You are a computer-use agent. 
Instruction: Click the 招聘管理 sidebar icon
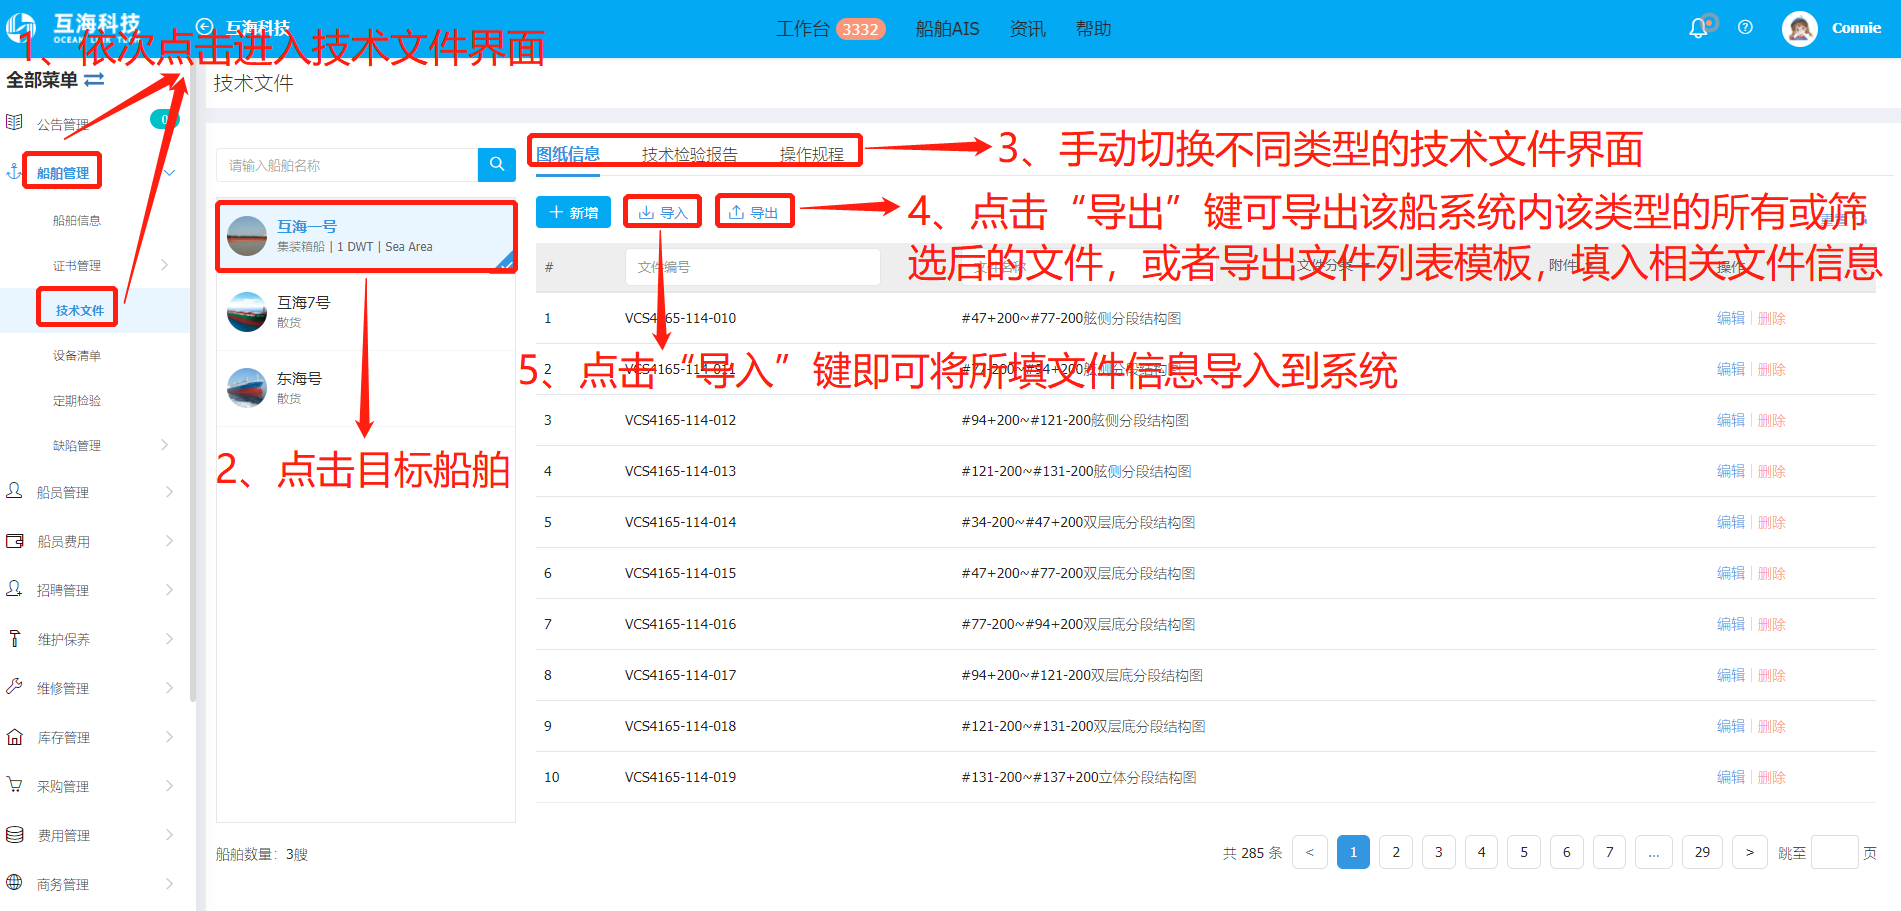(14, 589)
